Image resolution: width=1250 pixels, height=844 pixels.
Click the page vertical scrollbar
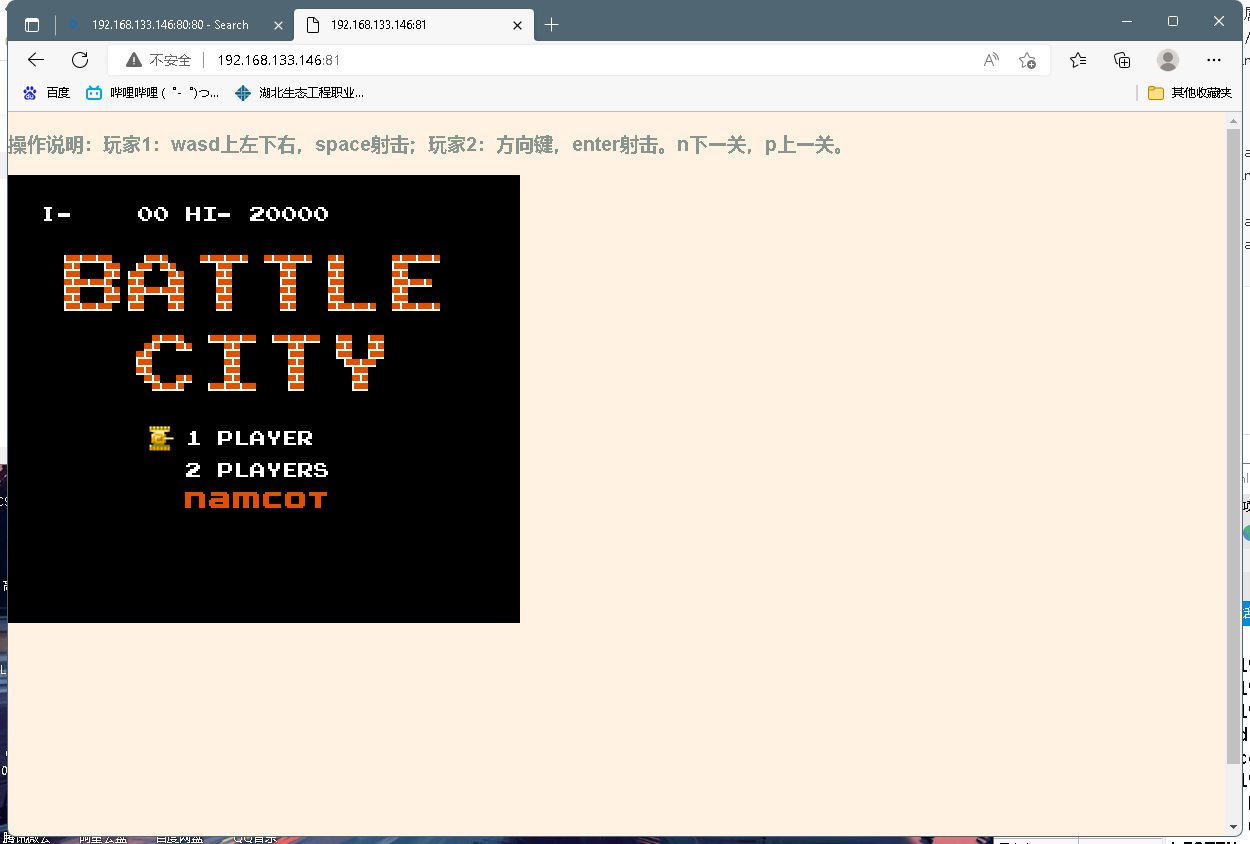click(1234, 445)
